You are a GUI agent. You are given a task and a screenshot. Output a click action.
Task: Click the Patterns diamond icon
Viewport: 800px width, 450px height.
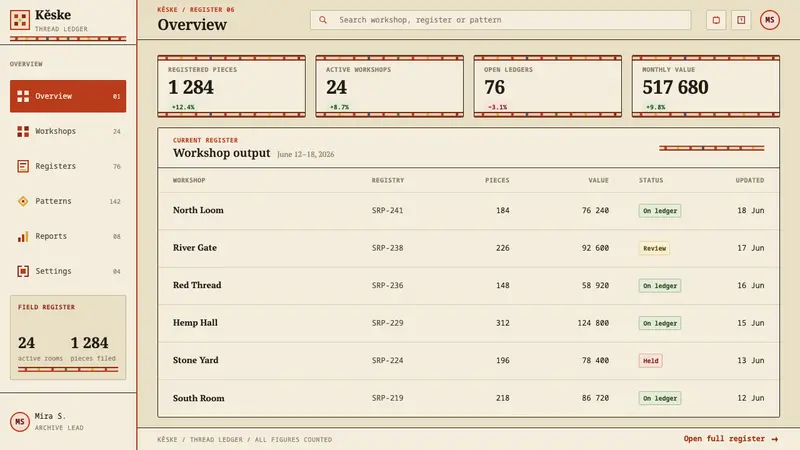(x=23, y=201)
